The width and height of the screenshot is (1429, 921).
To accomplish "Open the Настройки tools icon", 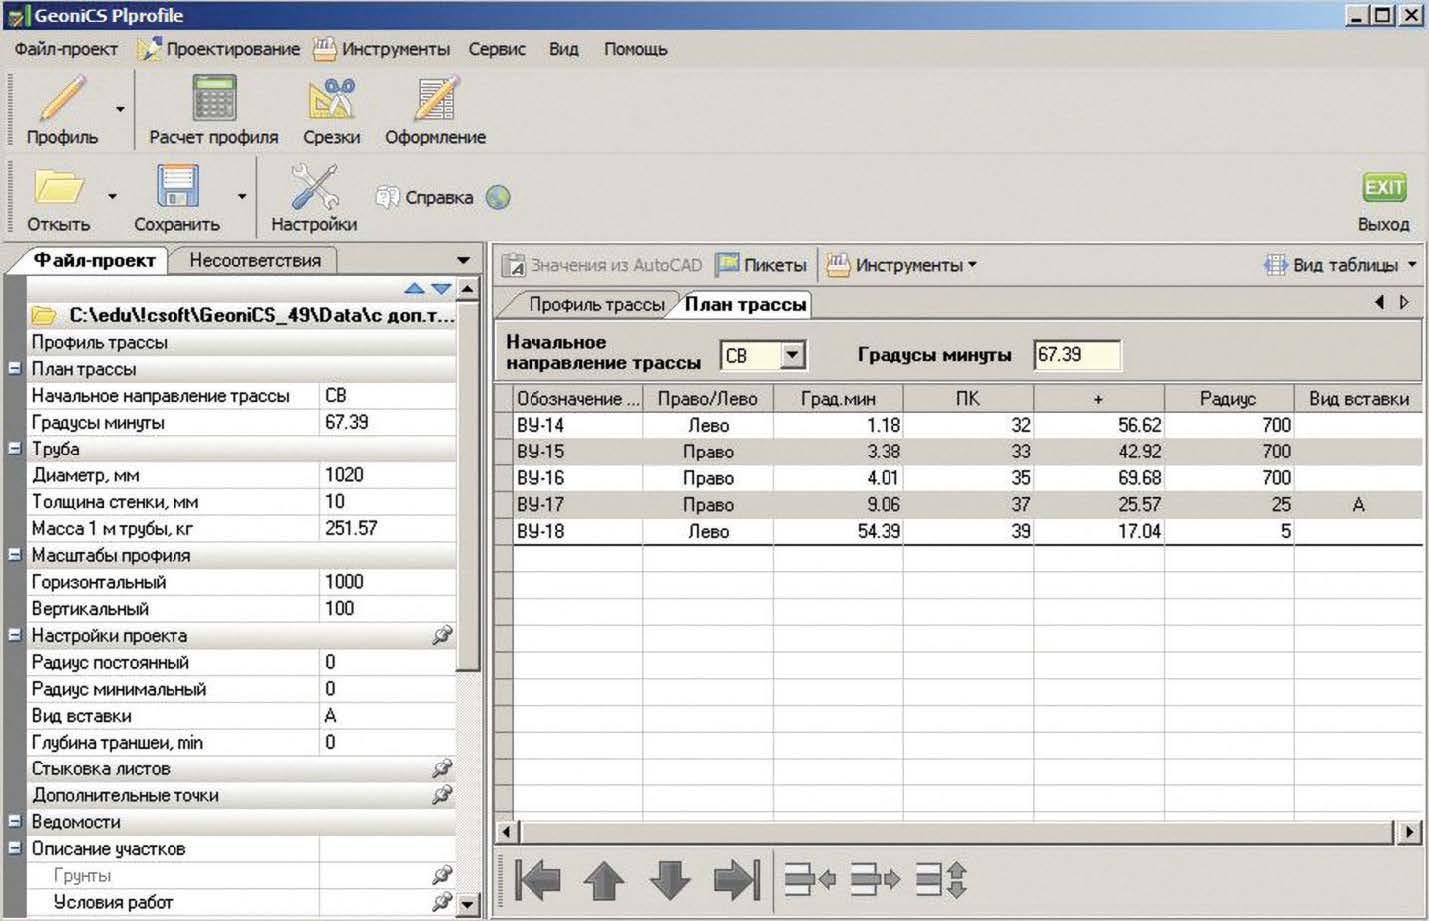I will point(314,187).
